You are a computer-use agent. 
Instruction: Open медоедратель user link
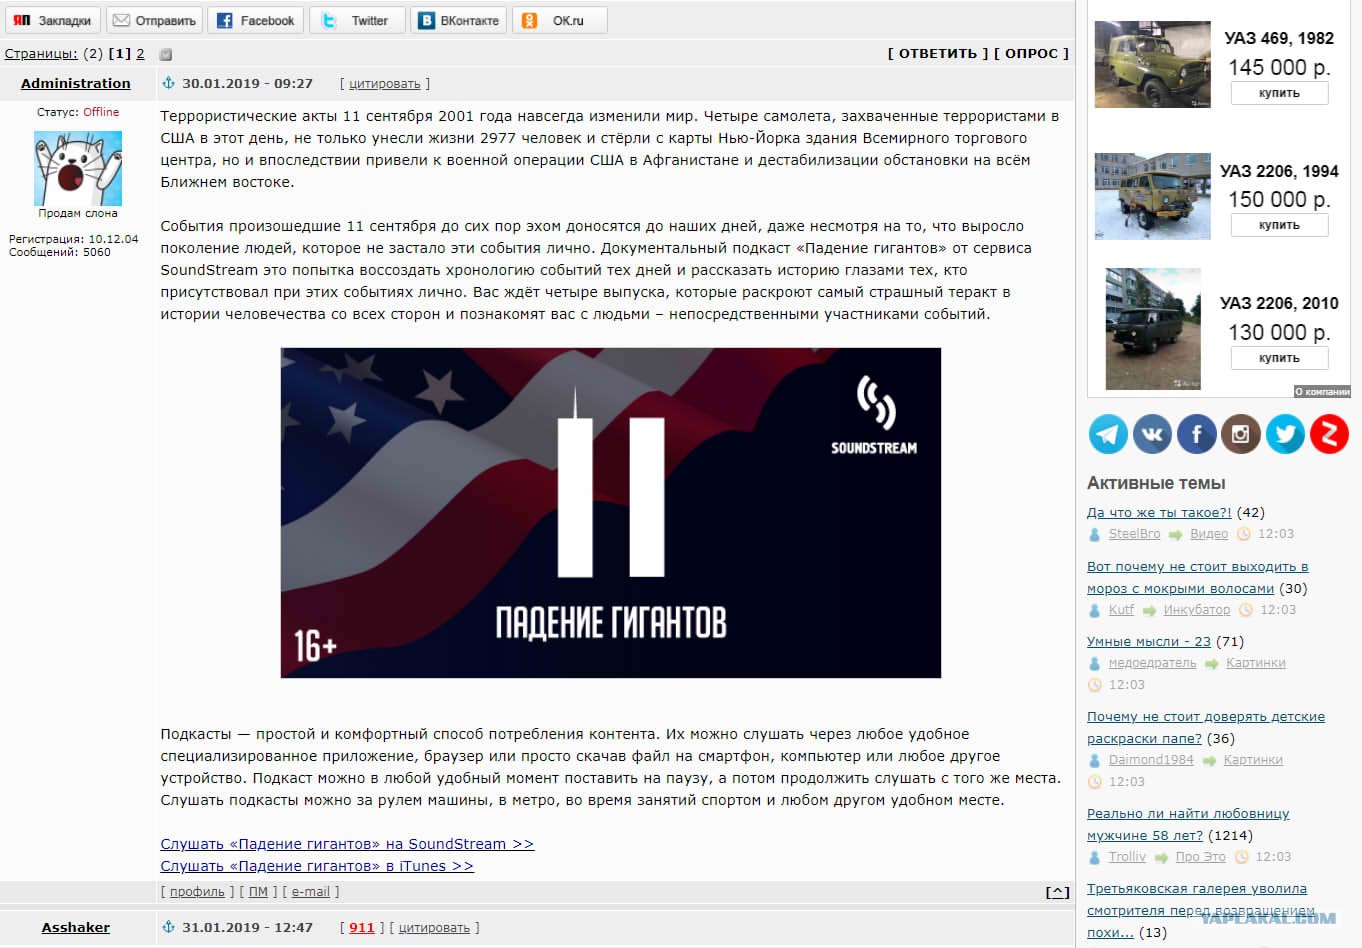(1152, 663)
